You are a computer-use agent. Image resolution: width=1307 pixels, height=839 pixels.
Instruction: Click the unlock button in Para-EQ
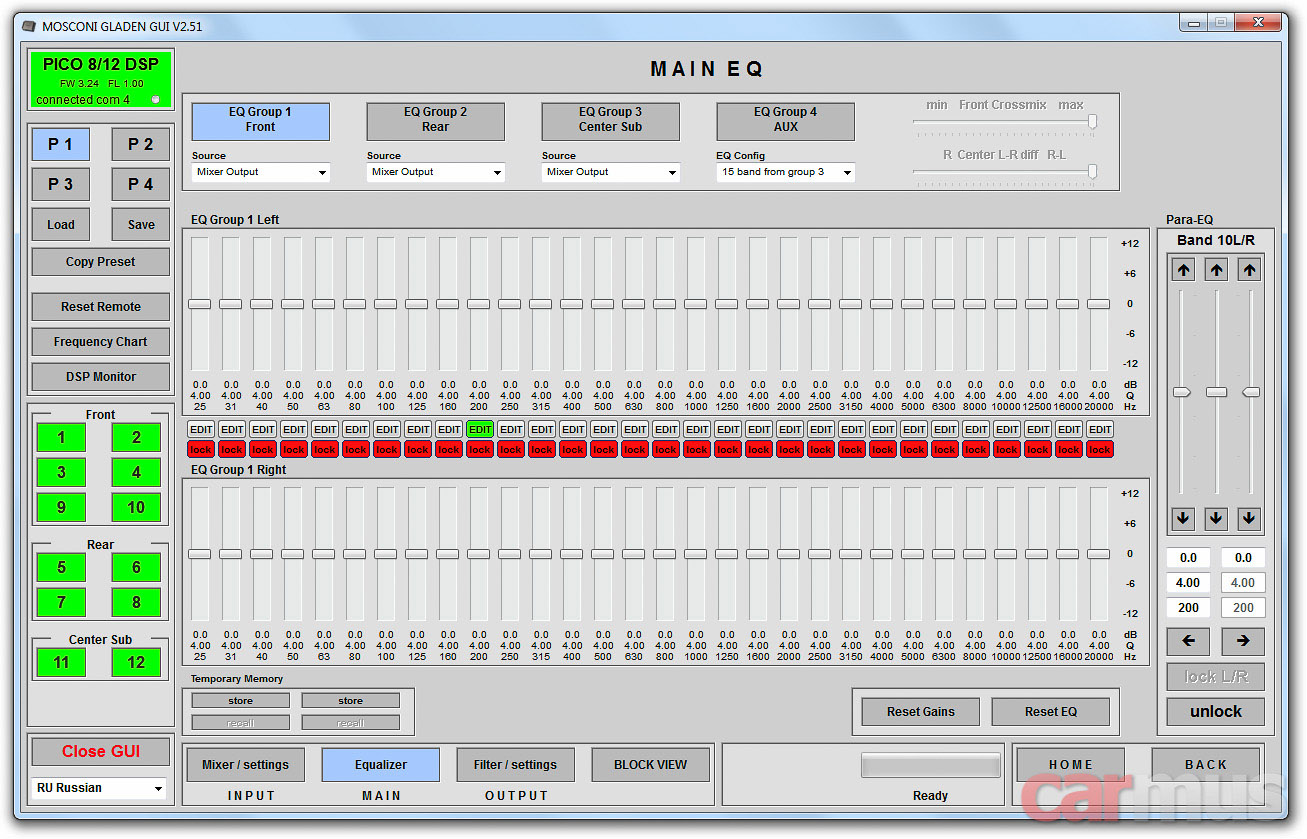1216,712
